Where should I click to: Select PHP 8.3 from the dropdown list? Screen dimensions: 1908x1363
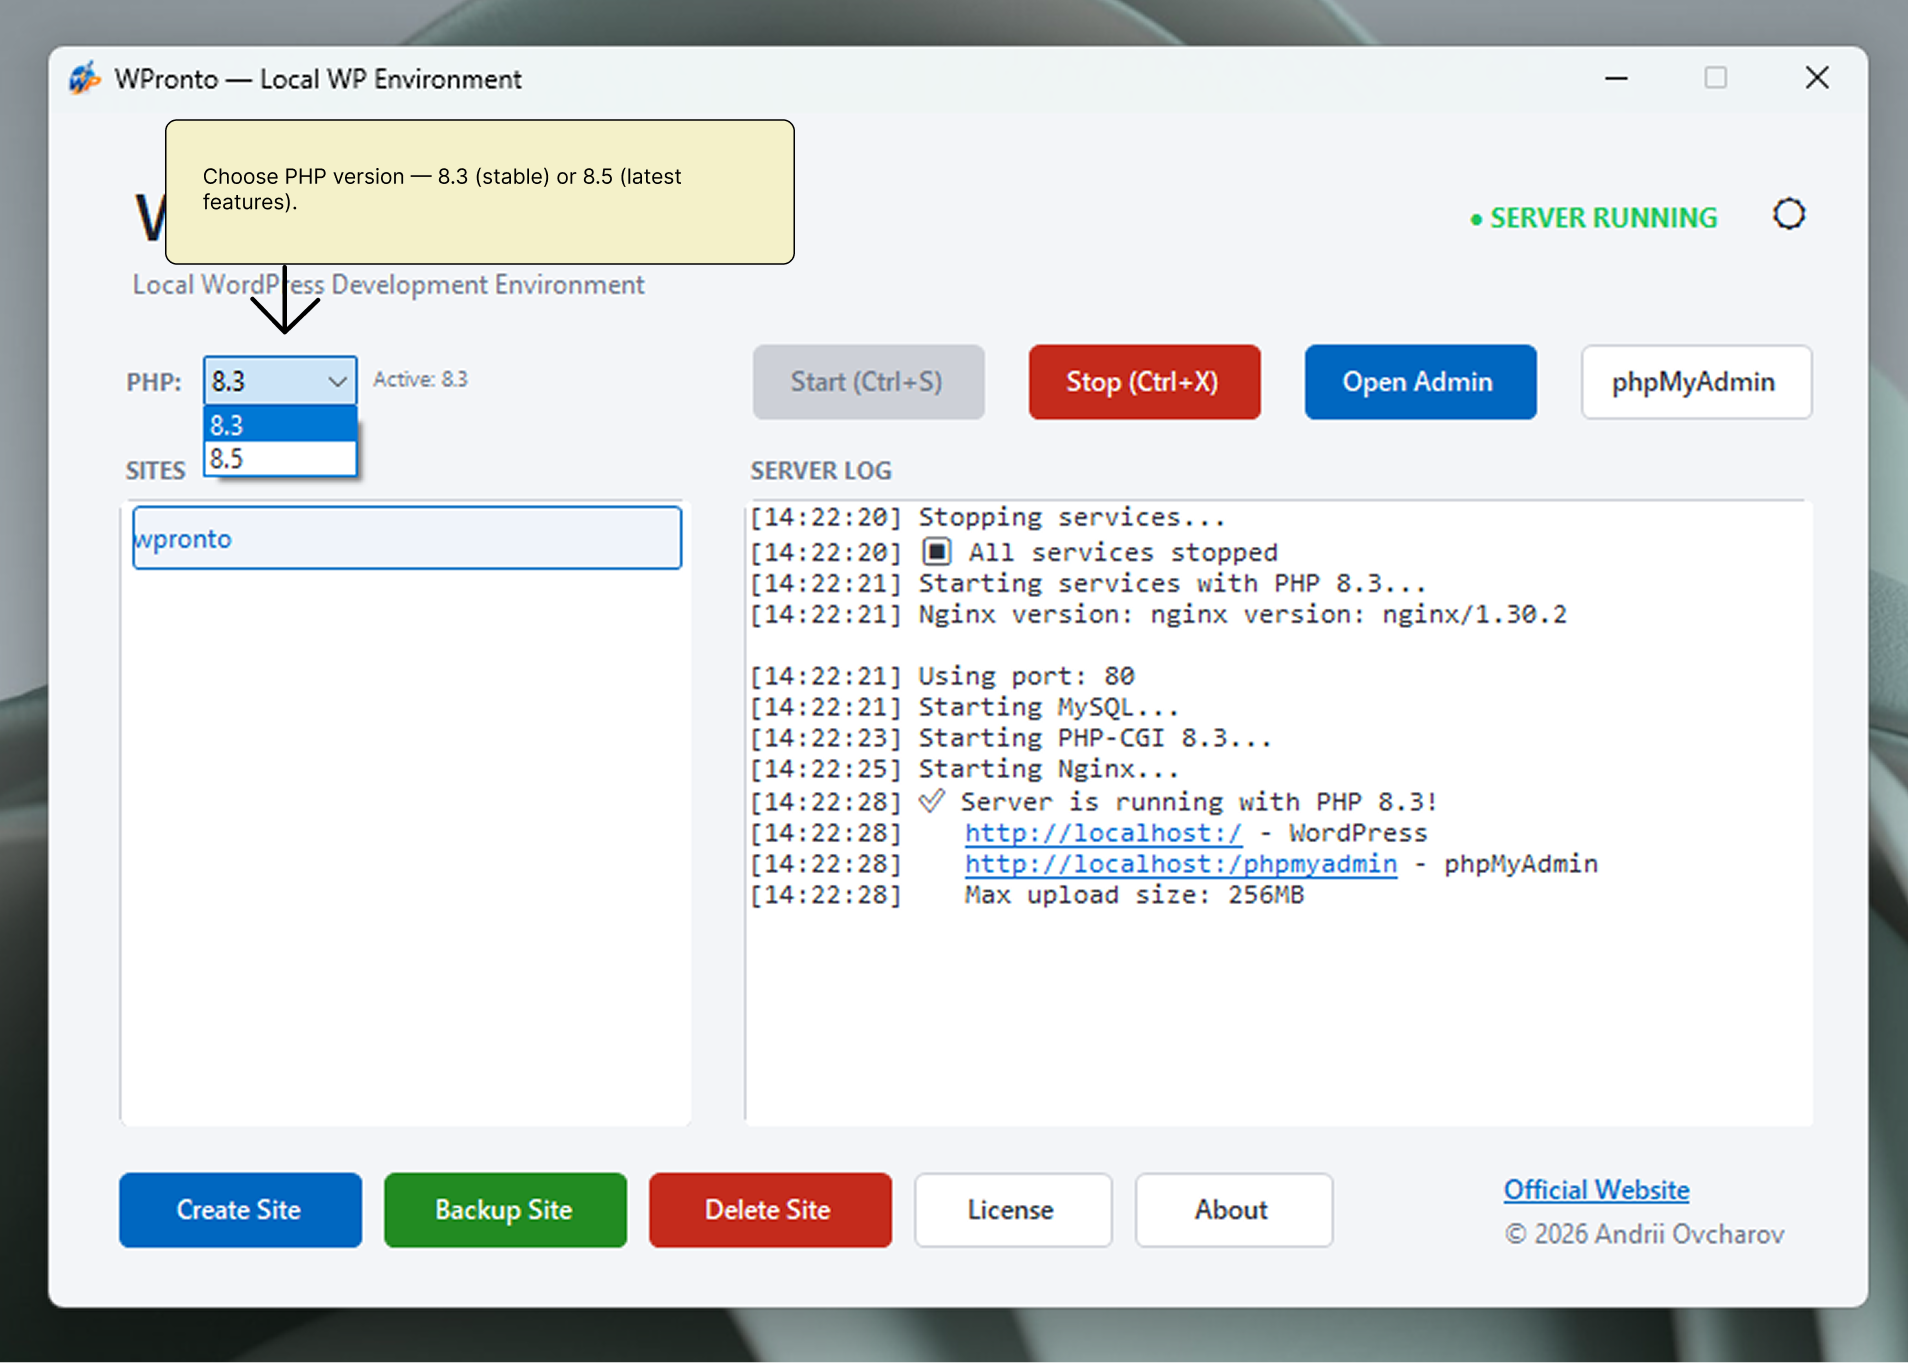280,425
